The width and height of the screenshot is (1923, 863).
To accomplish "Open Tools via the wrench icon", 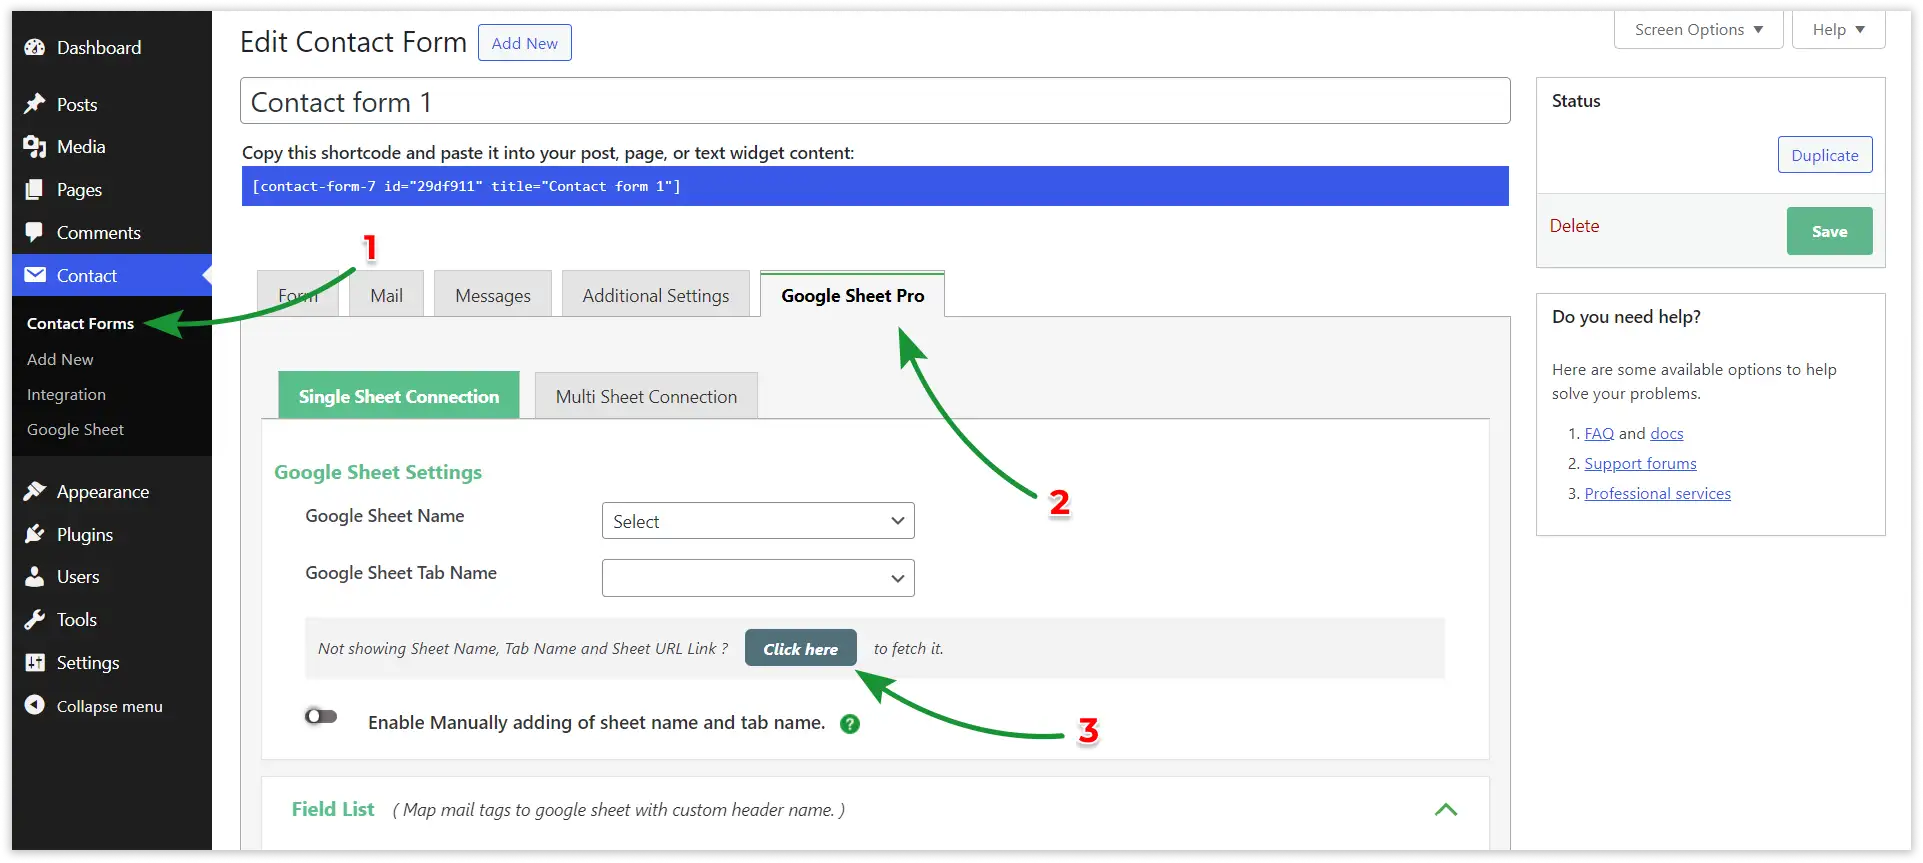I will coord(35,620).
